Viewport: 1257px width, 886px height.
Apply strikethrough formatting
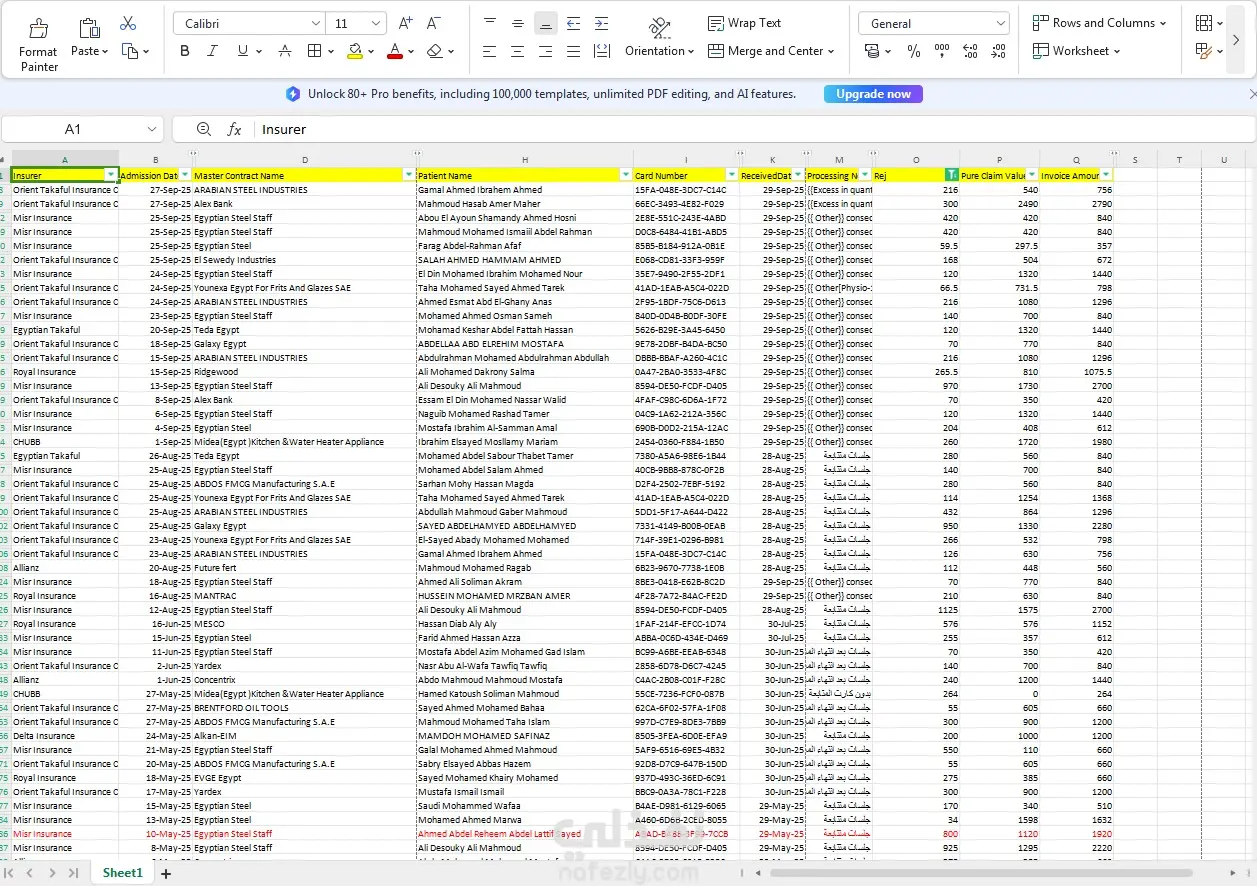(285, 51)
